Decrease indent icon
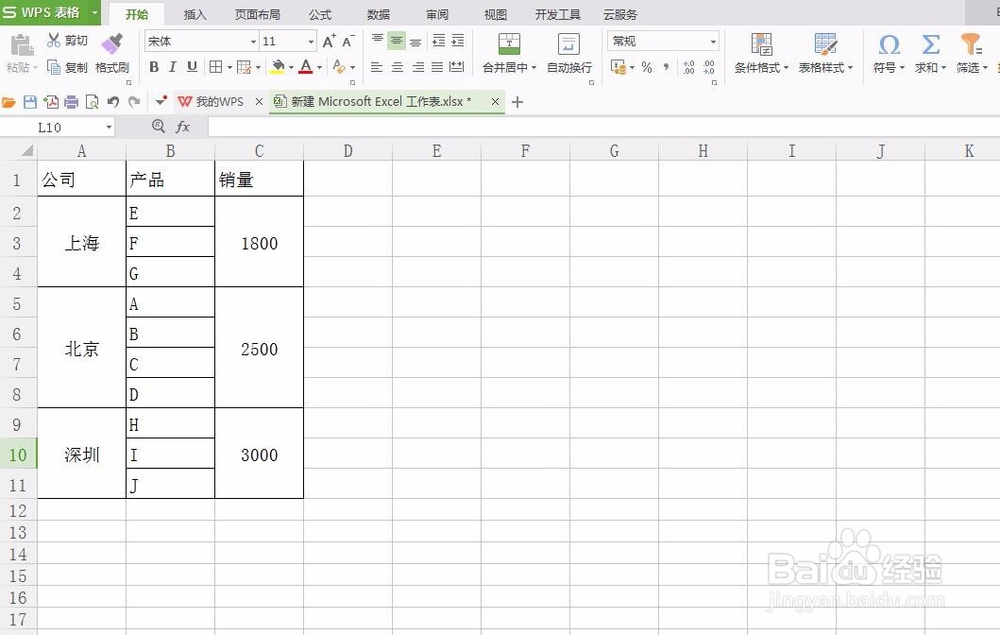 pos(439,41)
